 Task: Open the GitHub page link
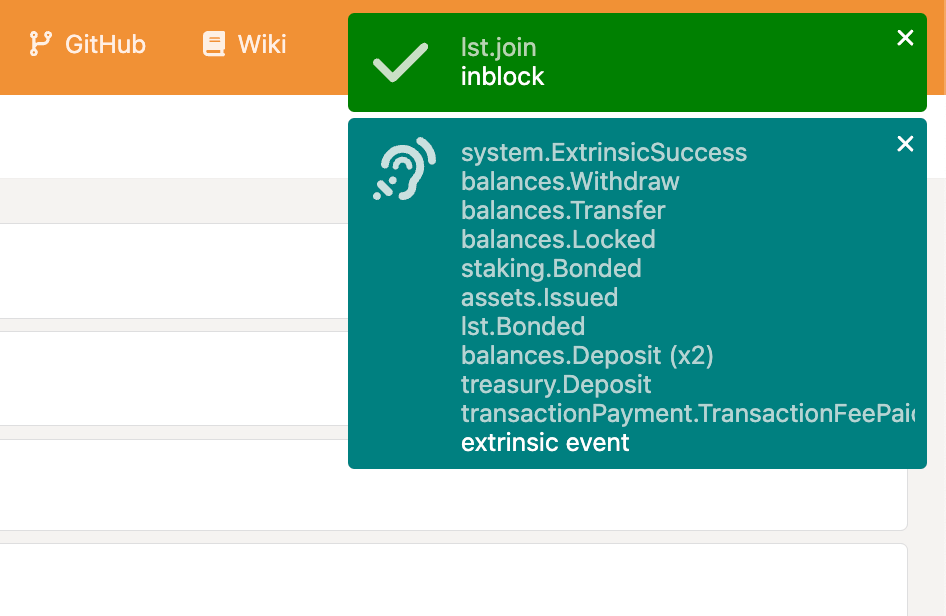pyautogui.click(x=104, y=44)
